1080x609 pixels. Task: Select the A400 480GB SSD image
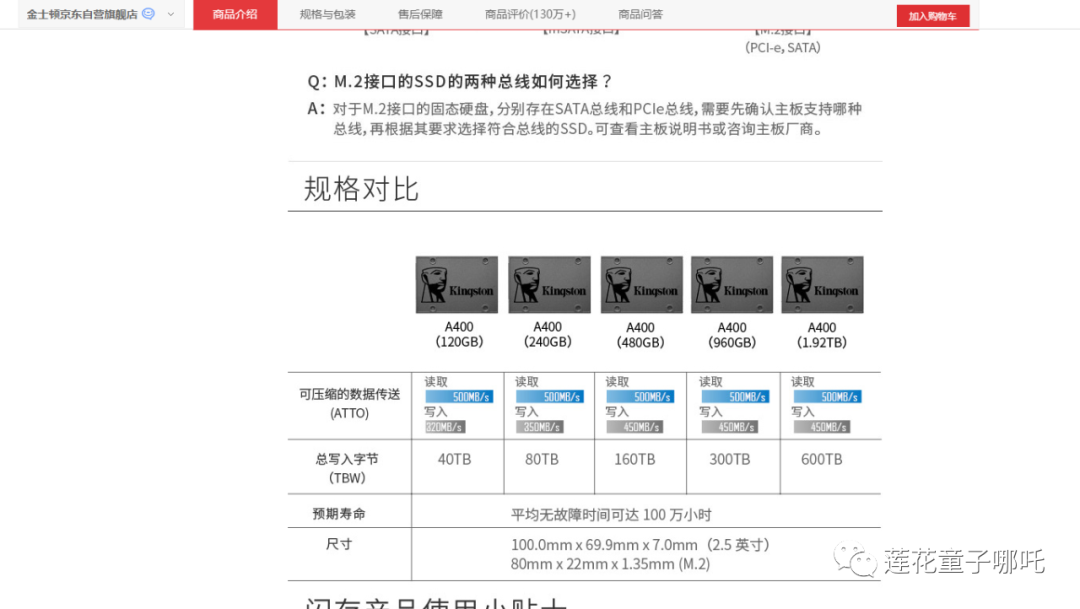[641, 285]
